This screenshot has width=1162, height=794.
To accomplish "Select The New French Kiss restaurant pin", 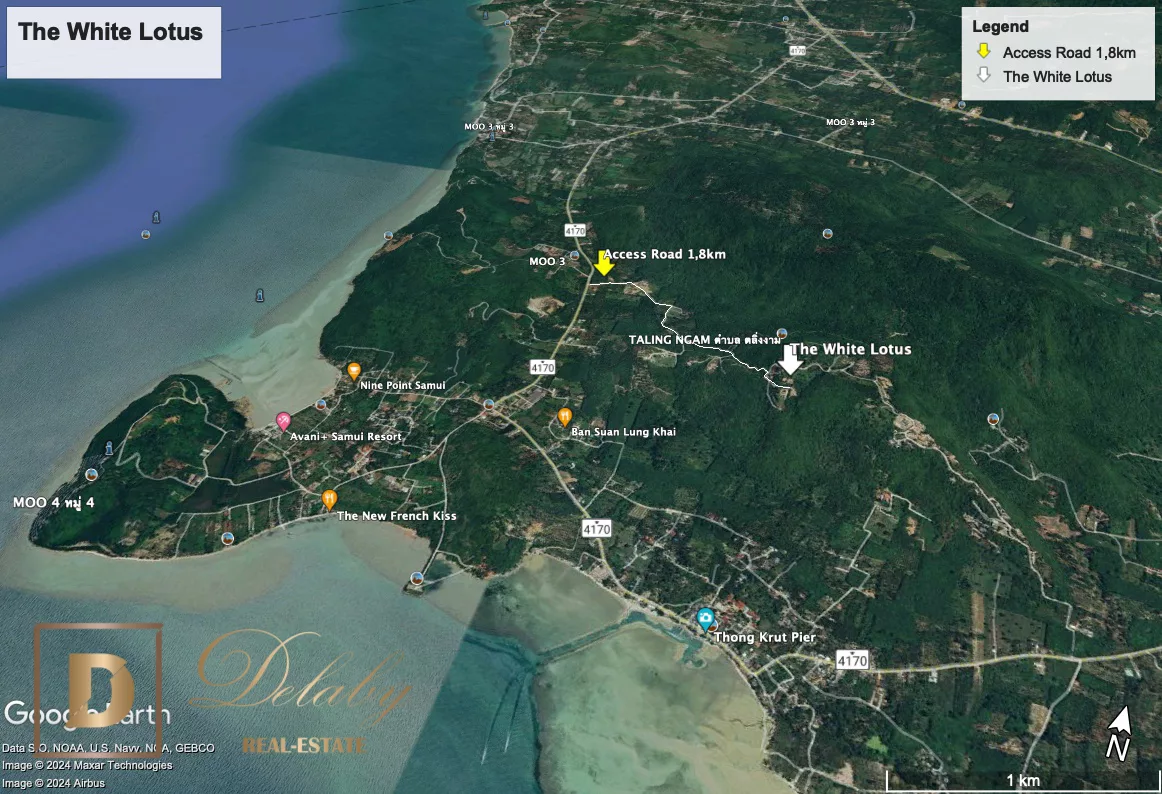I will [x=329, y=498].
